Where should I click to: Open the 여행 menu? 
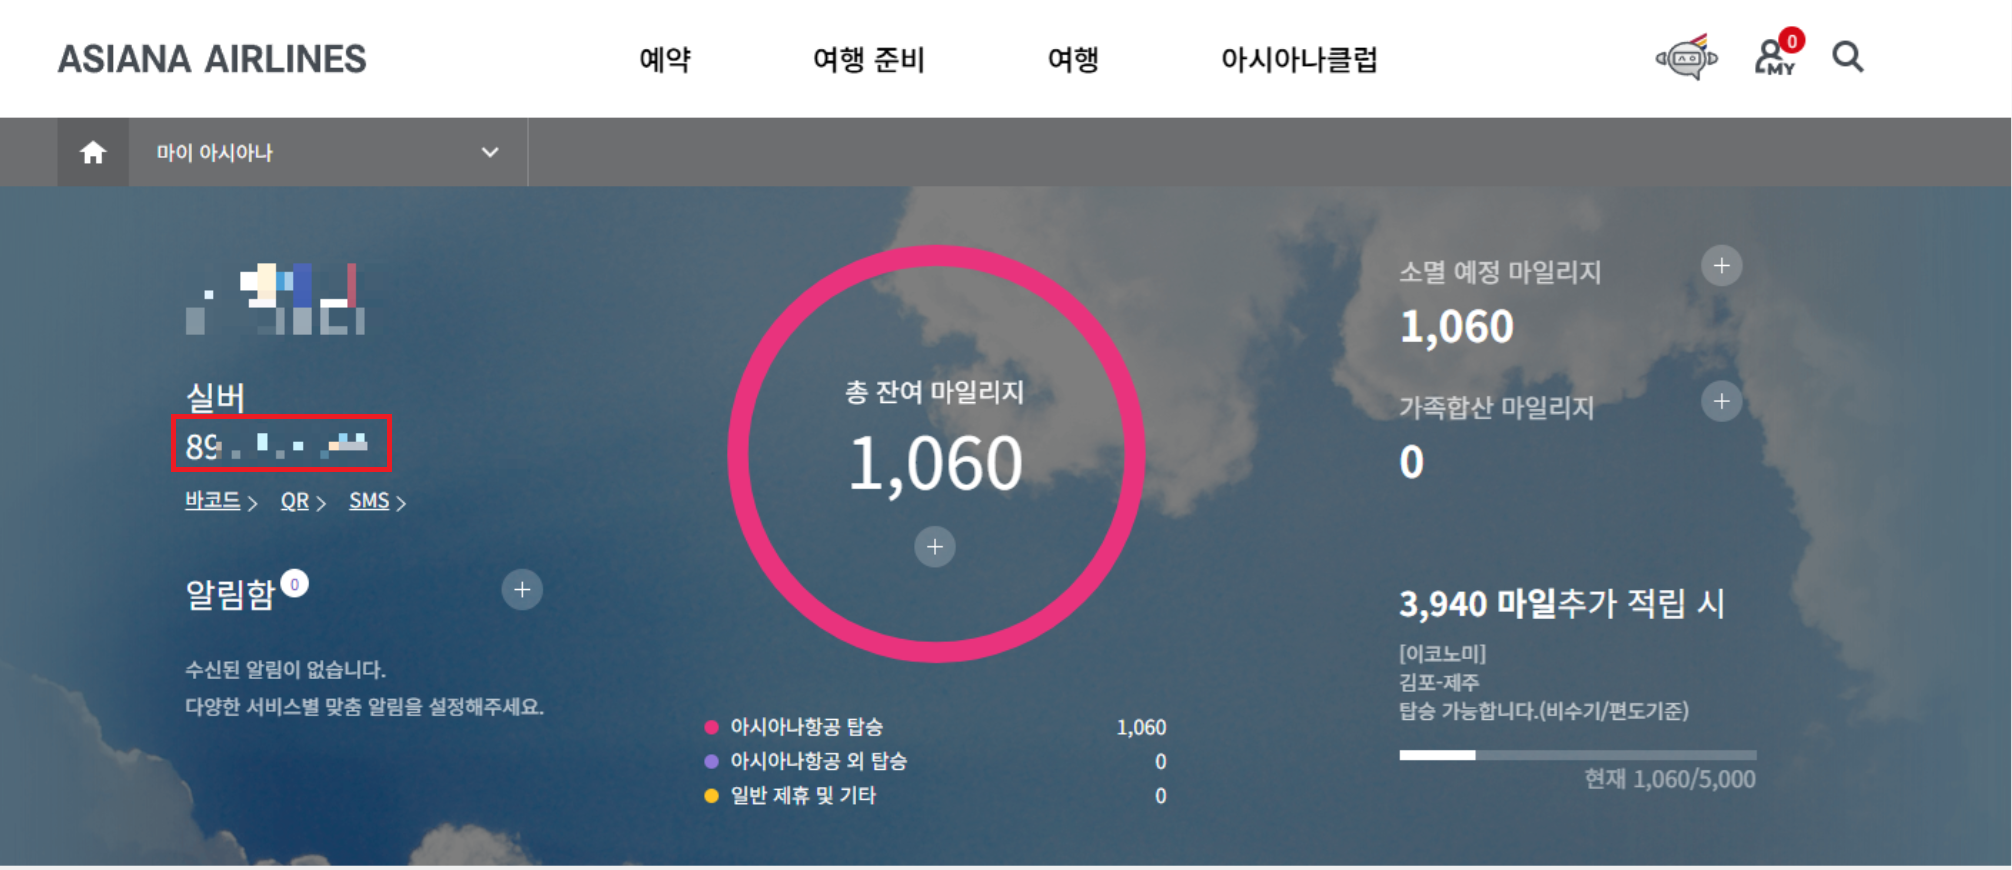pyautogui.click(x=1073, y=59)
